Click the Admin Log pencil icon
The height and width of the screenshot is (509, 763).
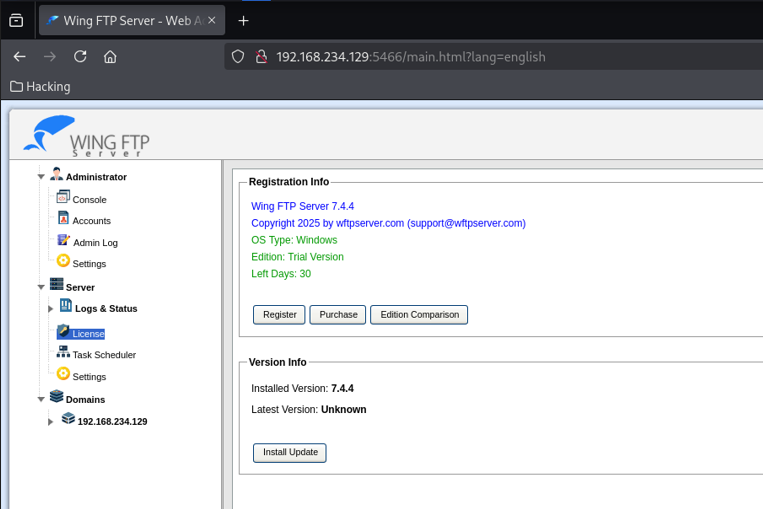[x=63, y=239]
